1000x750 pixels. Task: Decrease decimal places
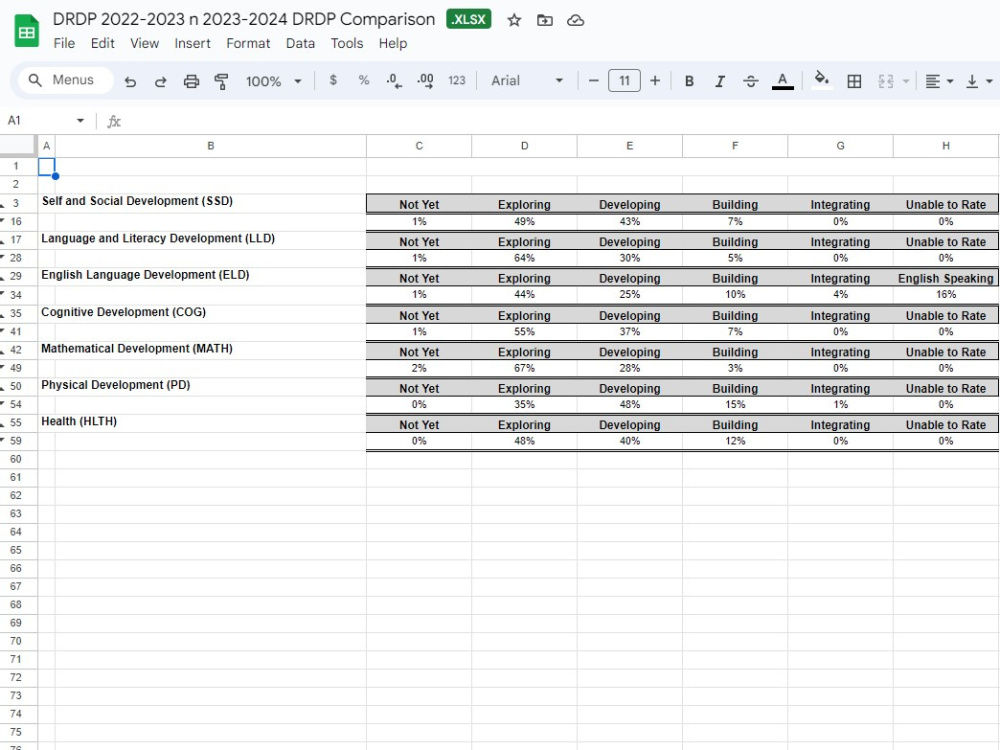394,81
